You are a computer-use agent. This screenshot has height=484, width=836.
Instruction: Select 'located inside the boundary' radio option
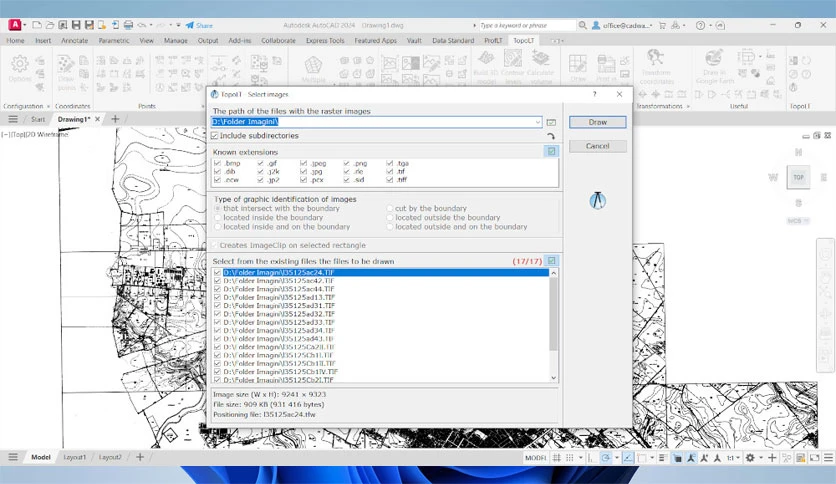(218, 217)
